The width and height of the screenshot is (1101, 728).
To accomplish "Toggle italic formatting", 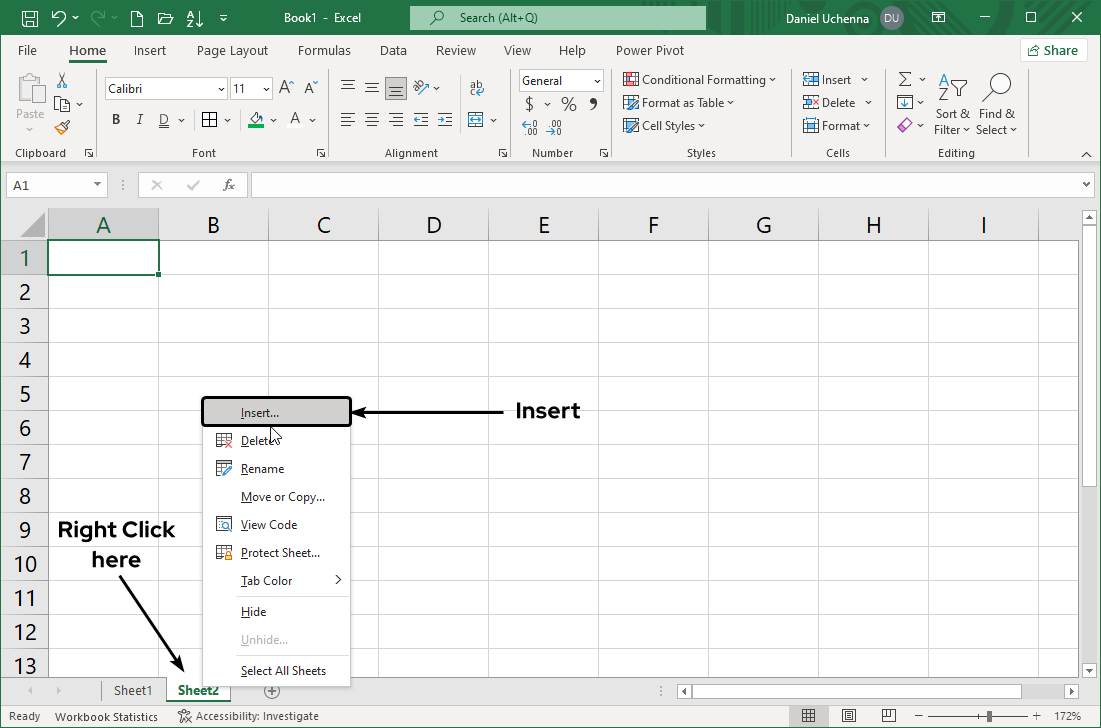I will point(139,119).
